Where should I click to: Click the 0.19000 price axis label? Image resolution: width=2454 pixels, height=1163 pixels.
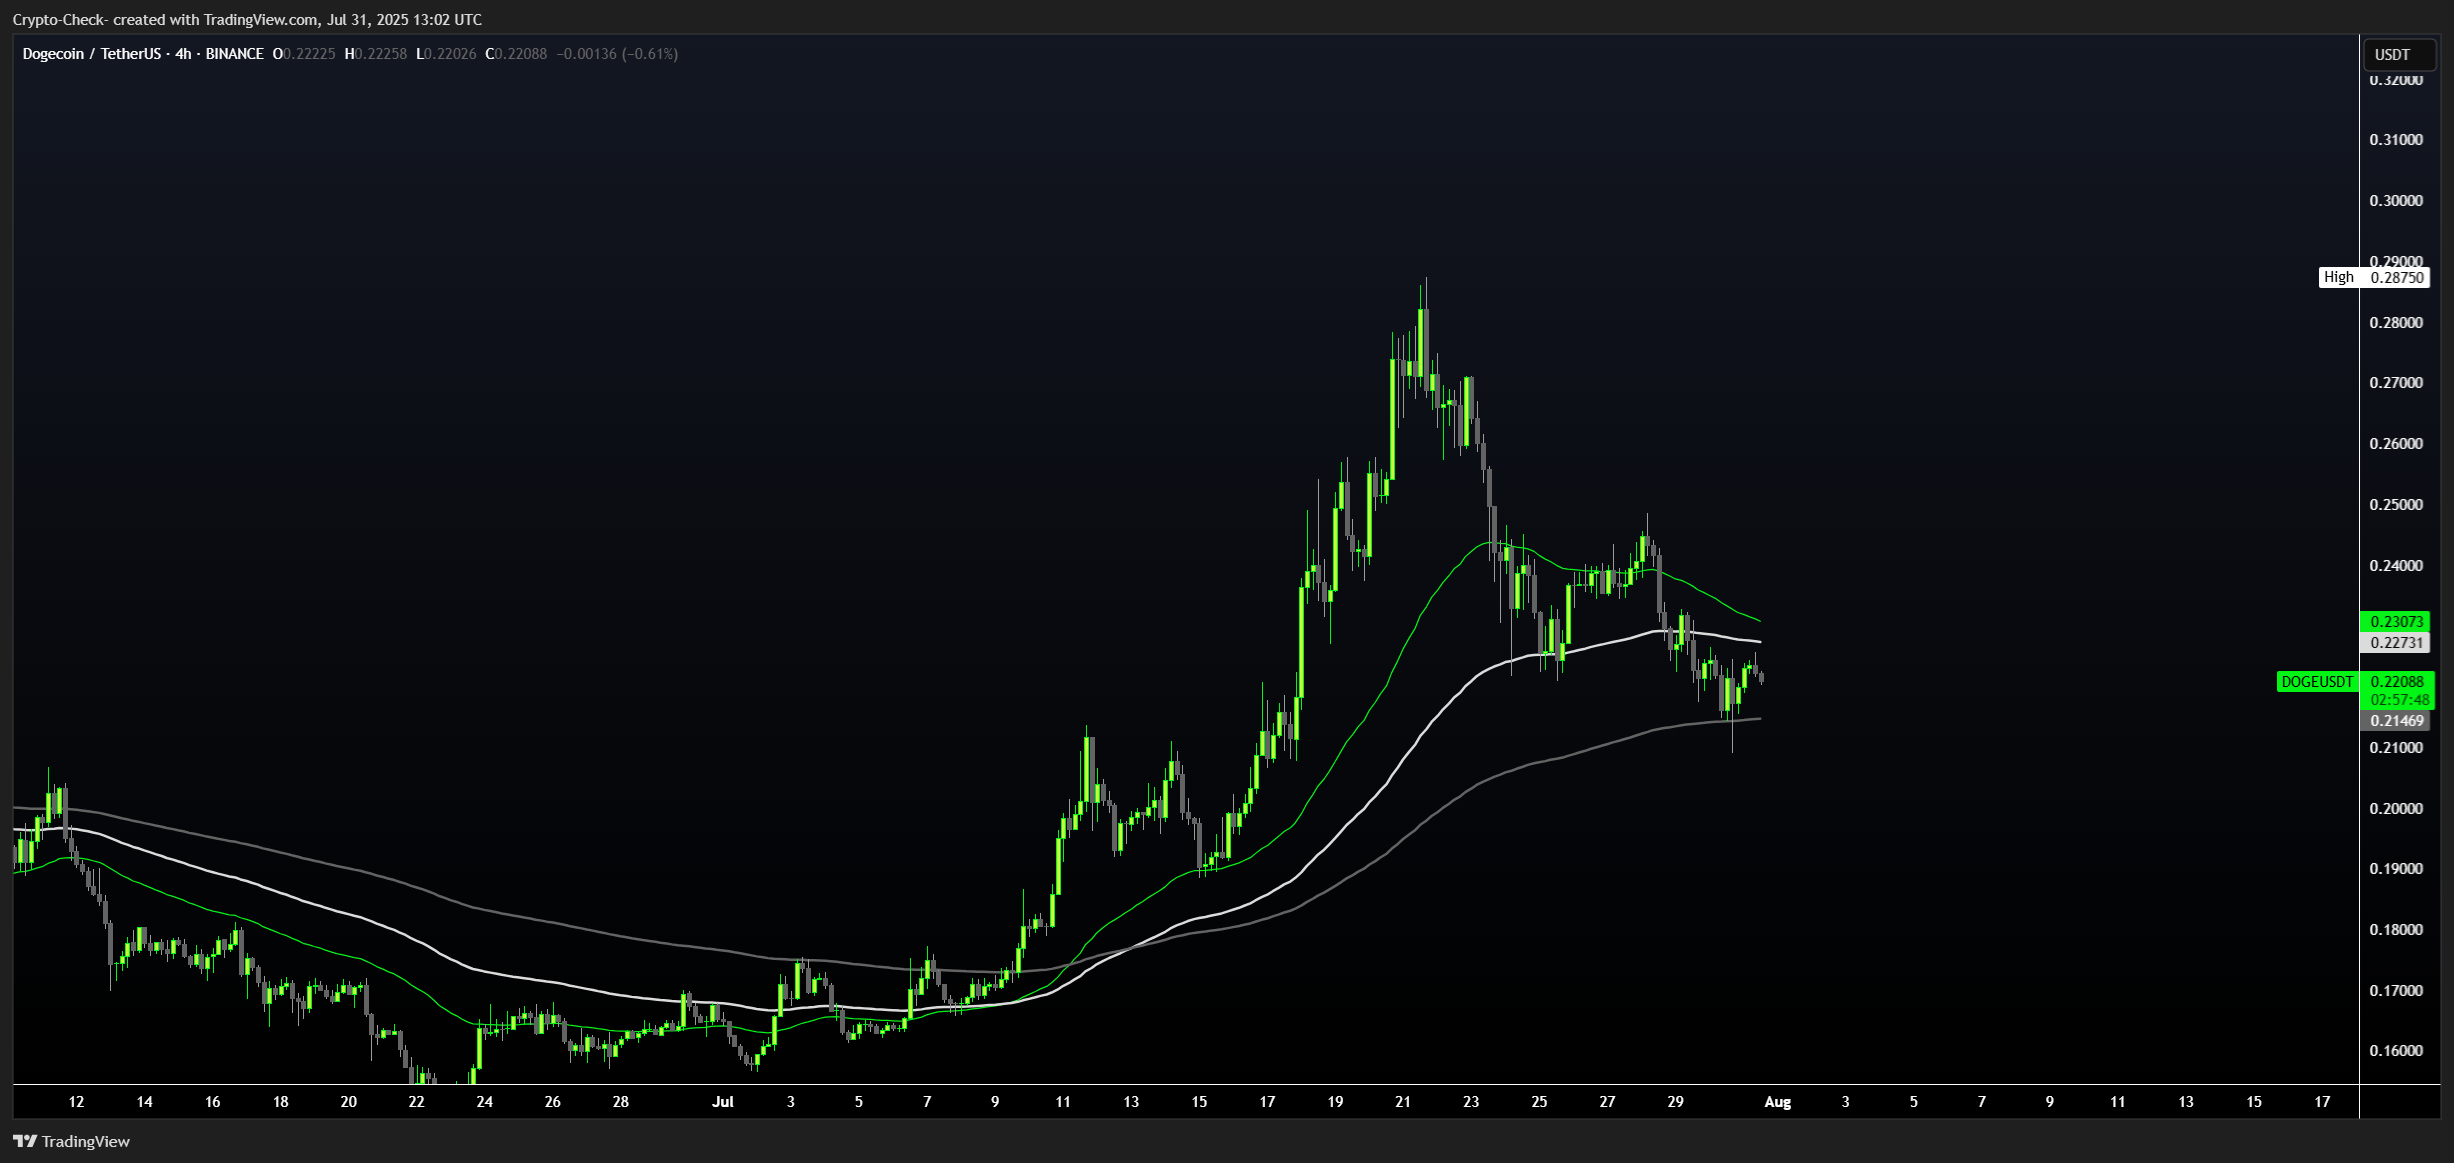click(2396, 868)
